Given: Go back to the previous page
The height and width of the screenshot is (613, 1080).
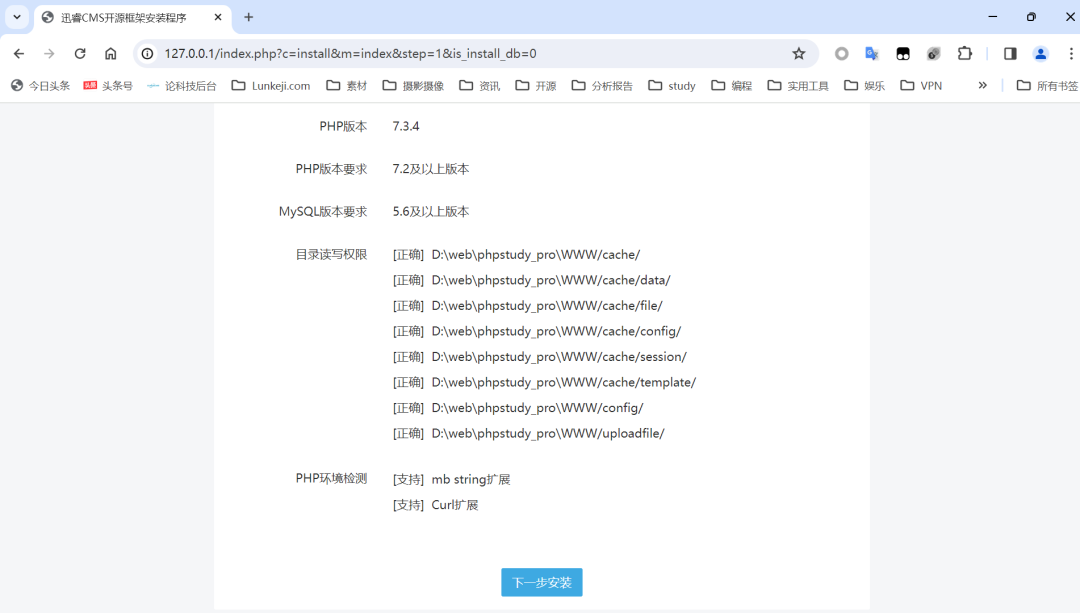Looking at the screenshot, I should point(19,54).
